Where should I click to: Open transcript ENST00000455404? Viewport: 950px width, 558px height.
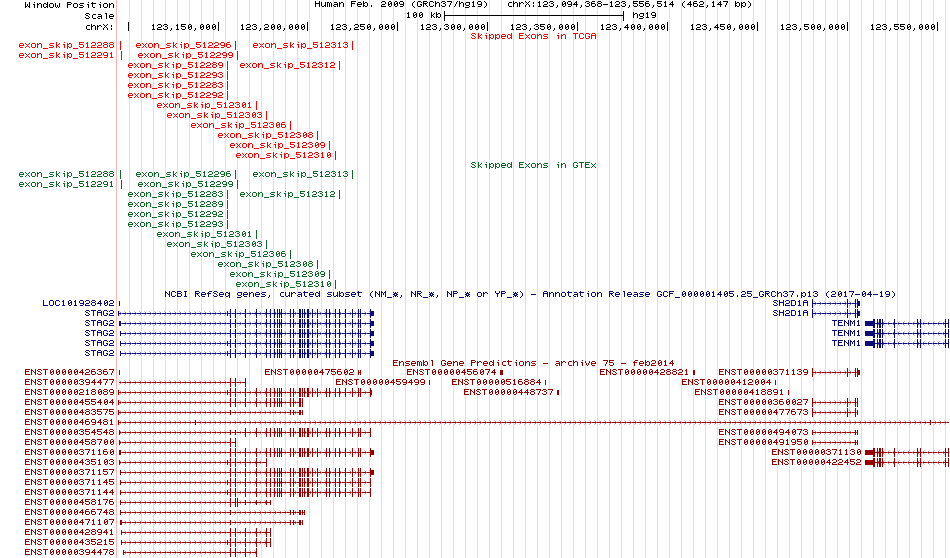pyautogui.click(x=69, y=402)
